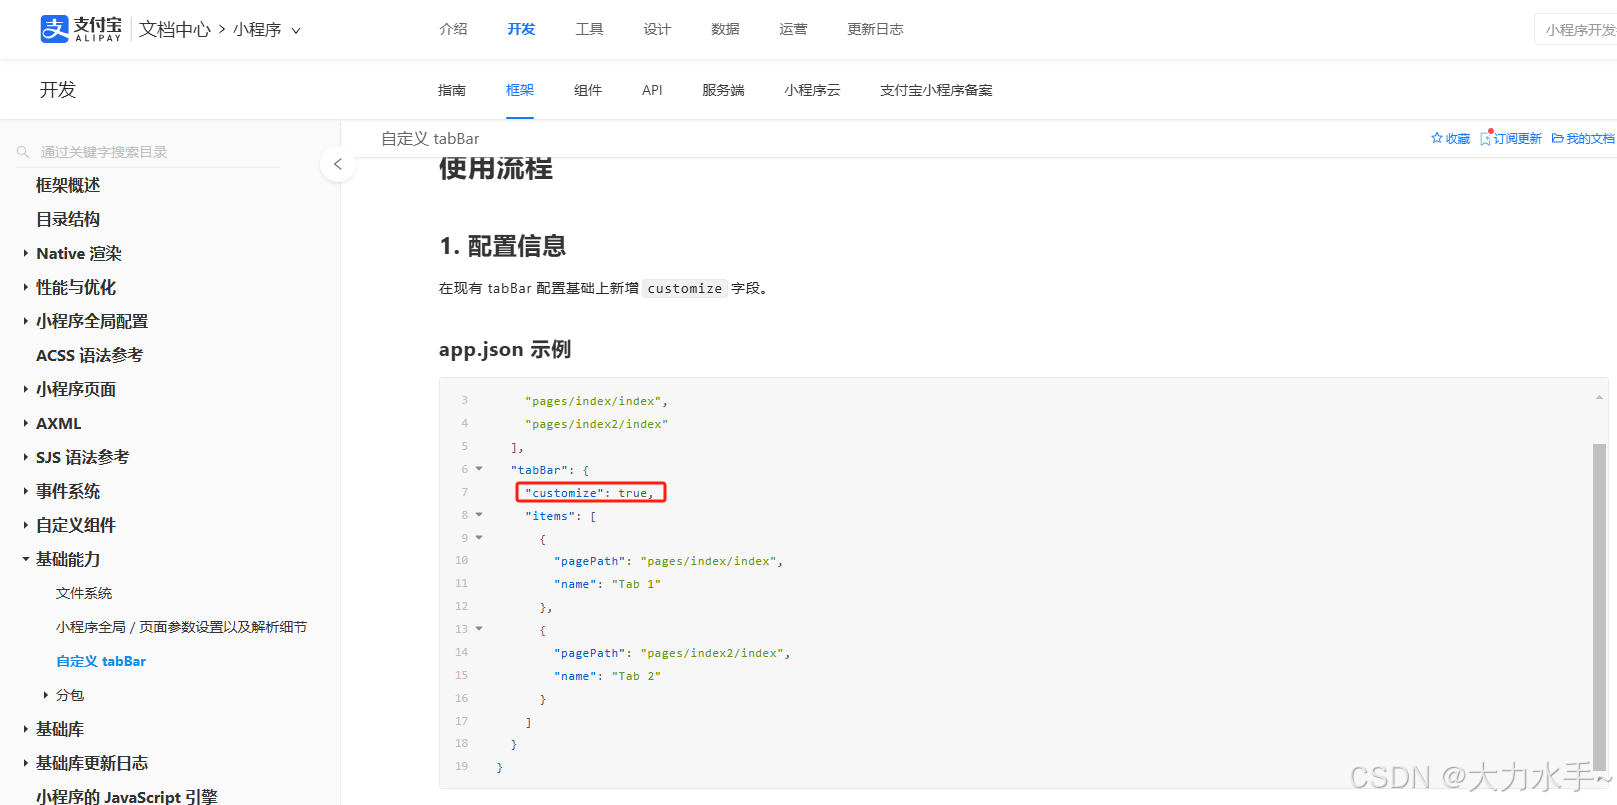Expand 性能与优化 tree arrow
The height and width of the screenshot is (805, 1617).
coord(26,288)
